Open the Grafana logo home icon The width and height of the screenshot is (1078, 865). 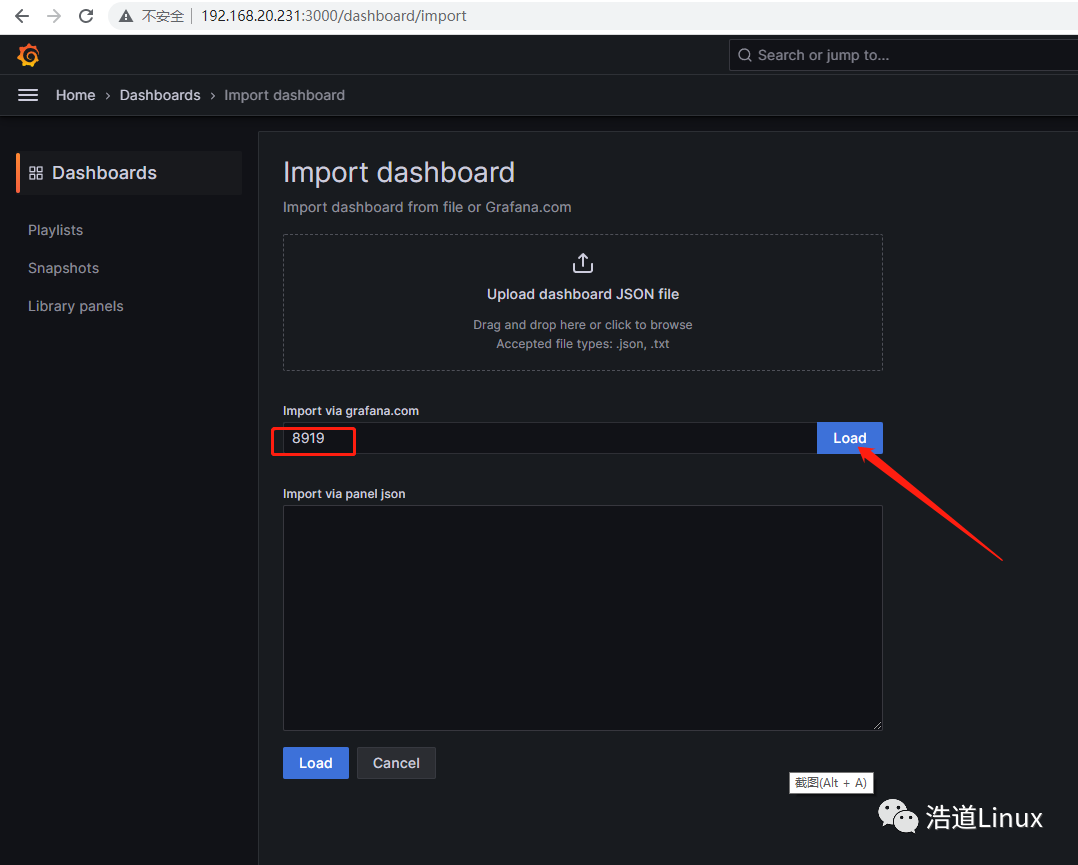click(x=28, y=55)
